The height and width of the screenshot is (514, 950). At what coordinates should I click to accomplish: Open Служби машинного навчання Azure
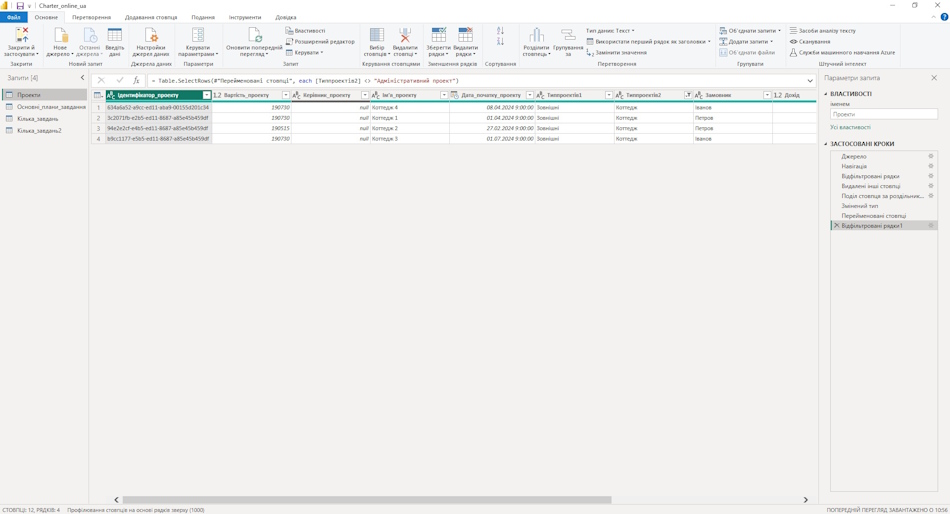tap(842, 53)
